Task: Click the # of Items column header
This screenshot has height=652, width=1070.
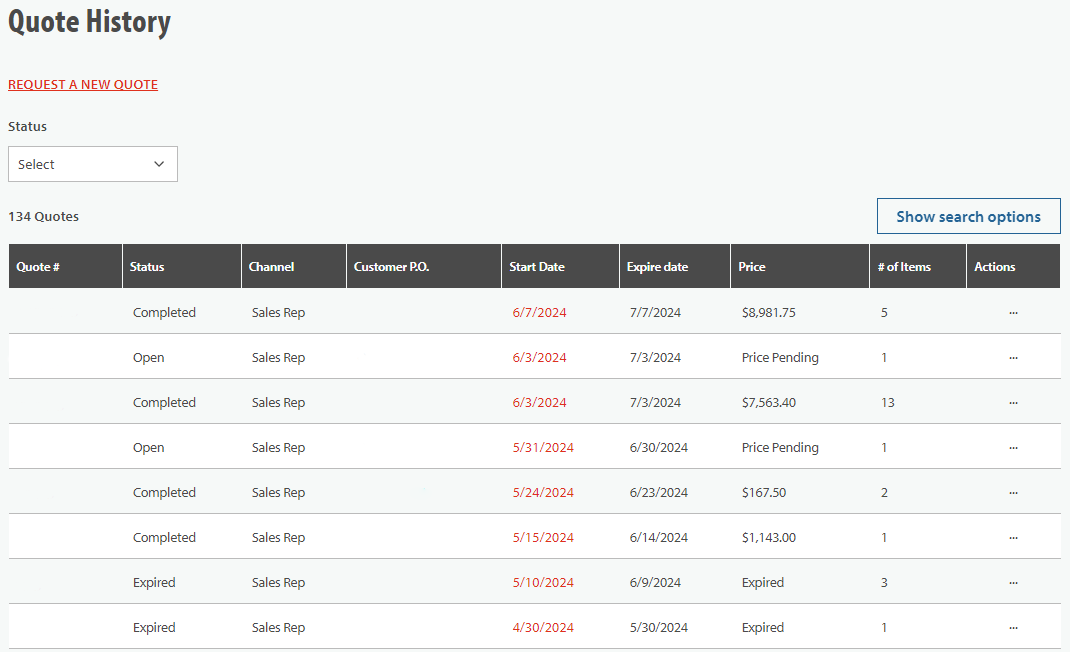Action: [x=904, y=267]
